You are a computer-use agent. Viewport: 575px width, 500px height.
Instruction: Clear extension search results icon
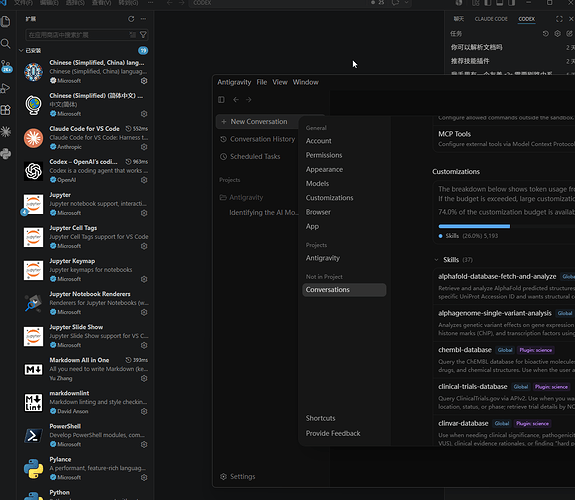[x=132, y=35]
